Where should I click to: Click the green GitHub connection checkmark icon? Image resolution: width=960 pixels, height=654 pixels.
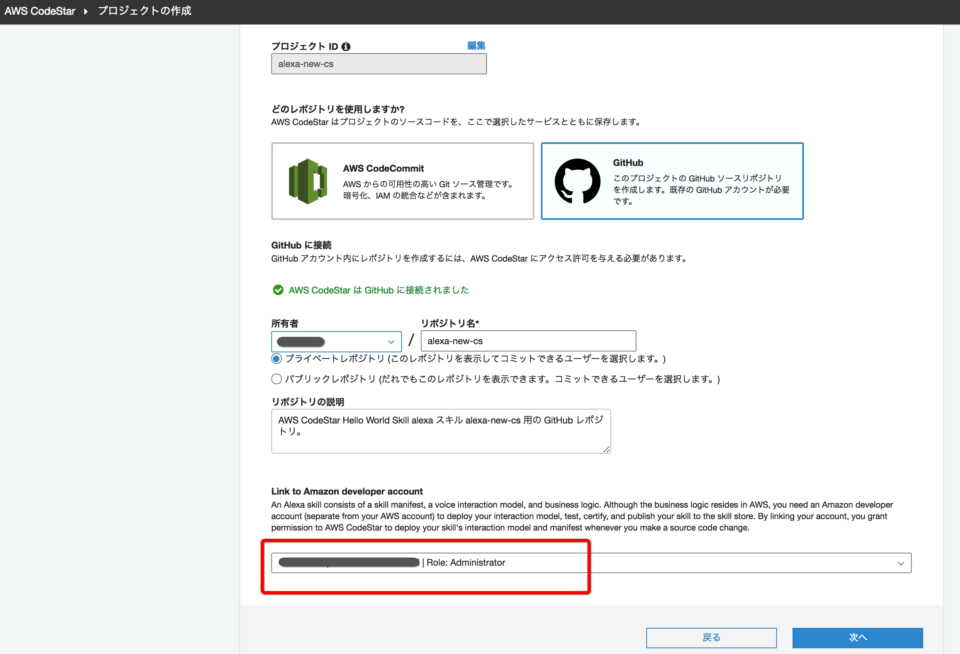tap(280, 289)
